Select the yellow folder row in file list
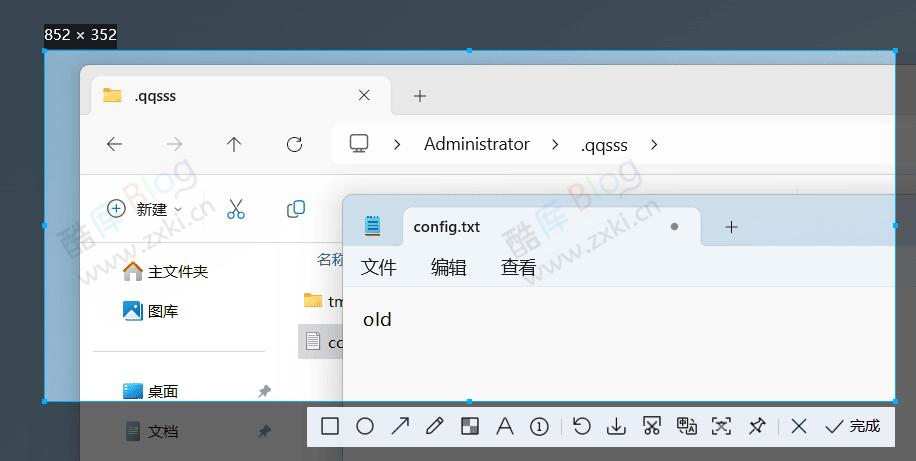Viewport: 916px width, 461px height. tap(322, 301)
